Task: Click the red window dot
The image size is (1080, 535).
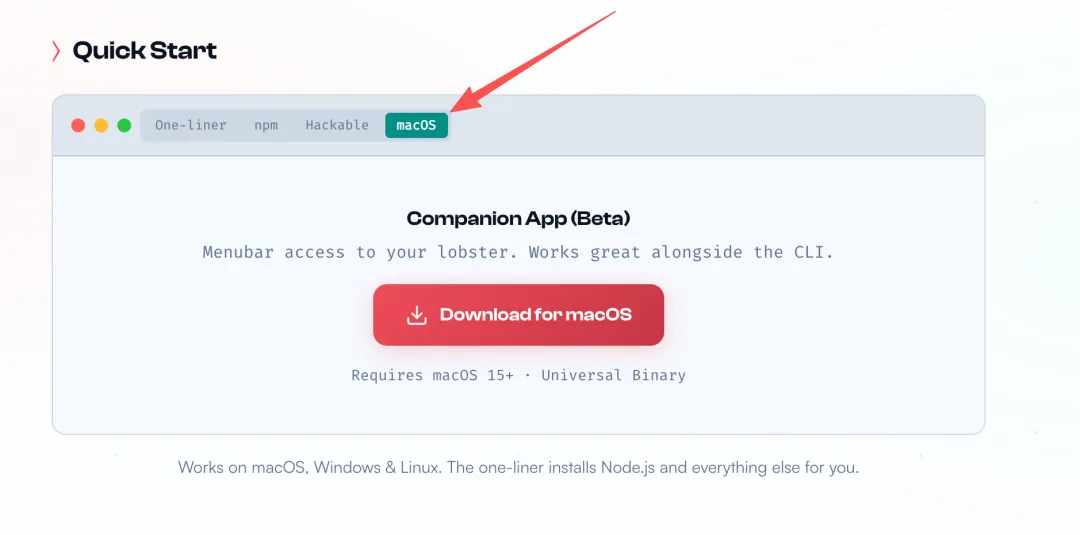Action: (79, 125)
